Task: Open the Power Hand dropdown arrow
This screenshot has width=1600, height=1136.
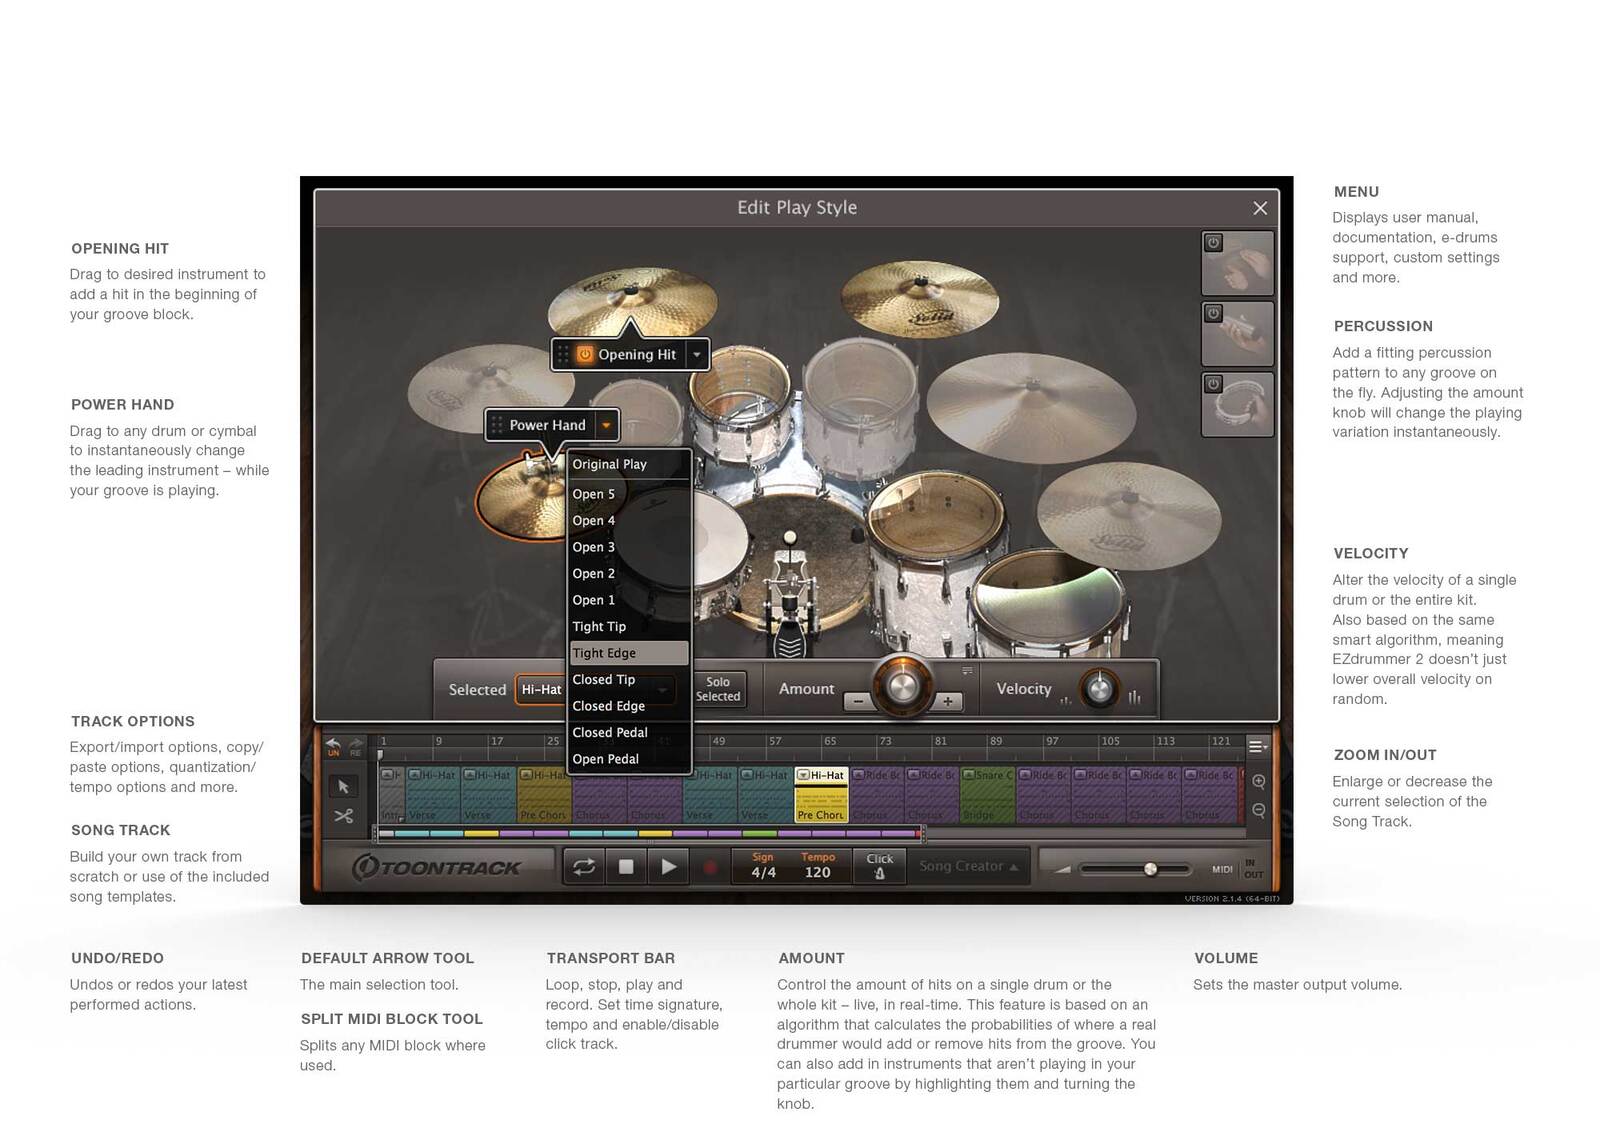Action: (606, 425)
